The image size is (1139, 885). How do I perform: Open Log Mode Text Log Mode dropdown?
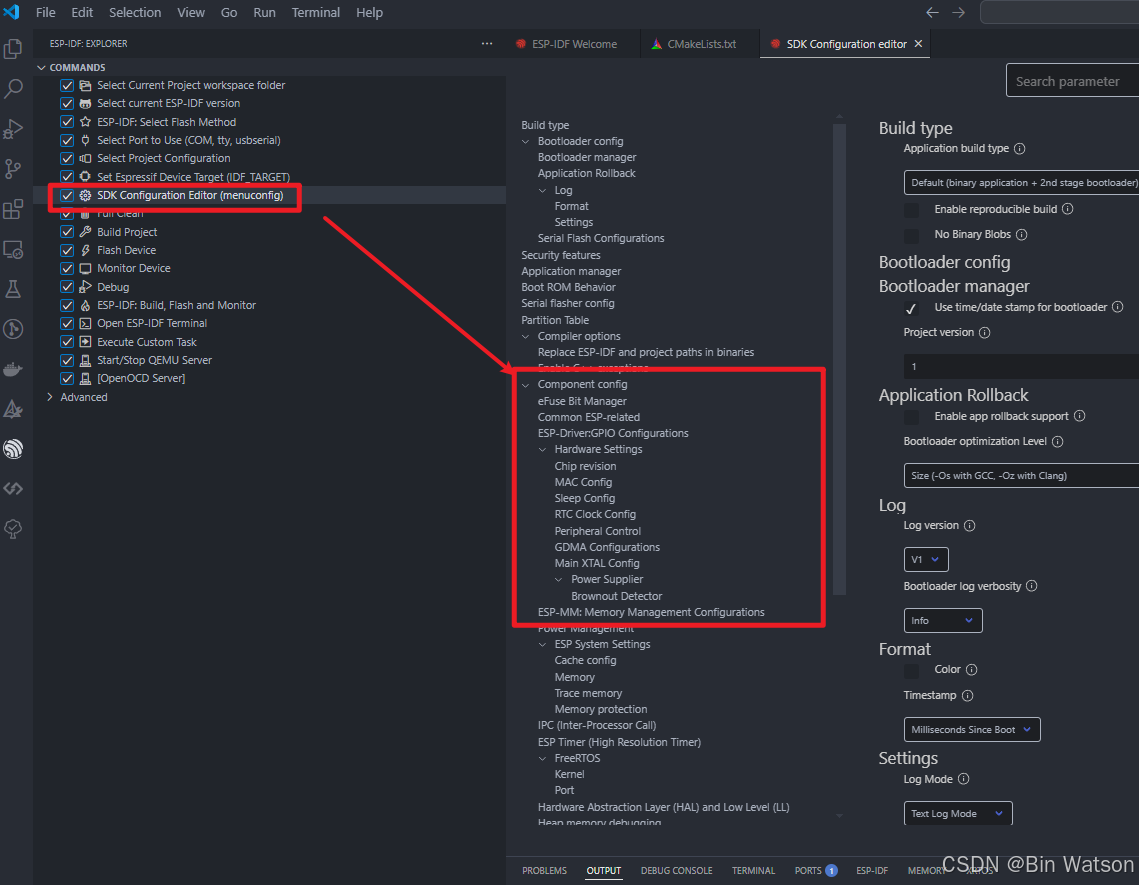tap(957, 814)
